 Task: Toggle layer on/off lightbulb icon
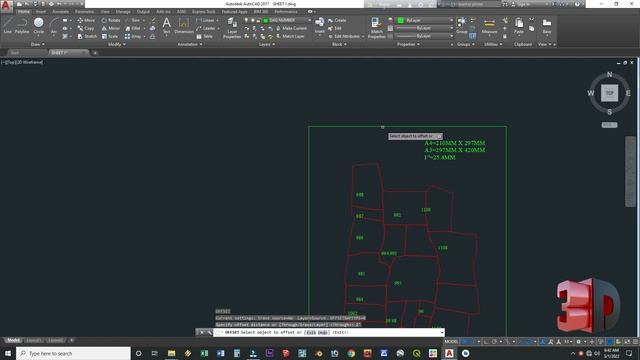point(246,20)
